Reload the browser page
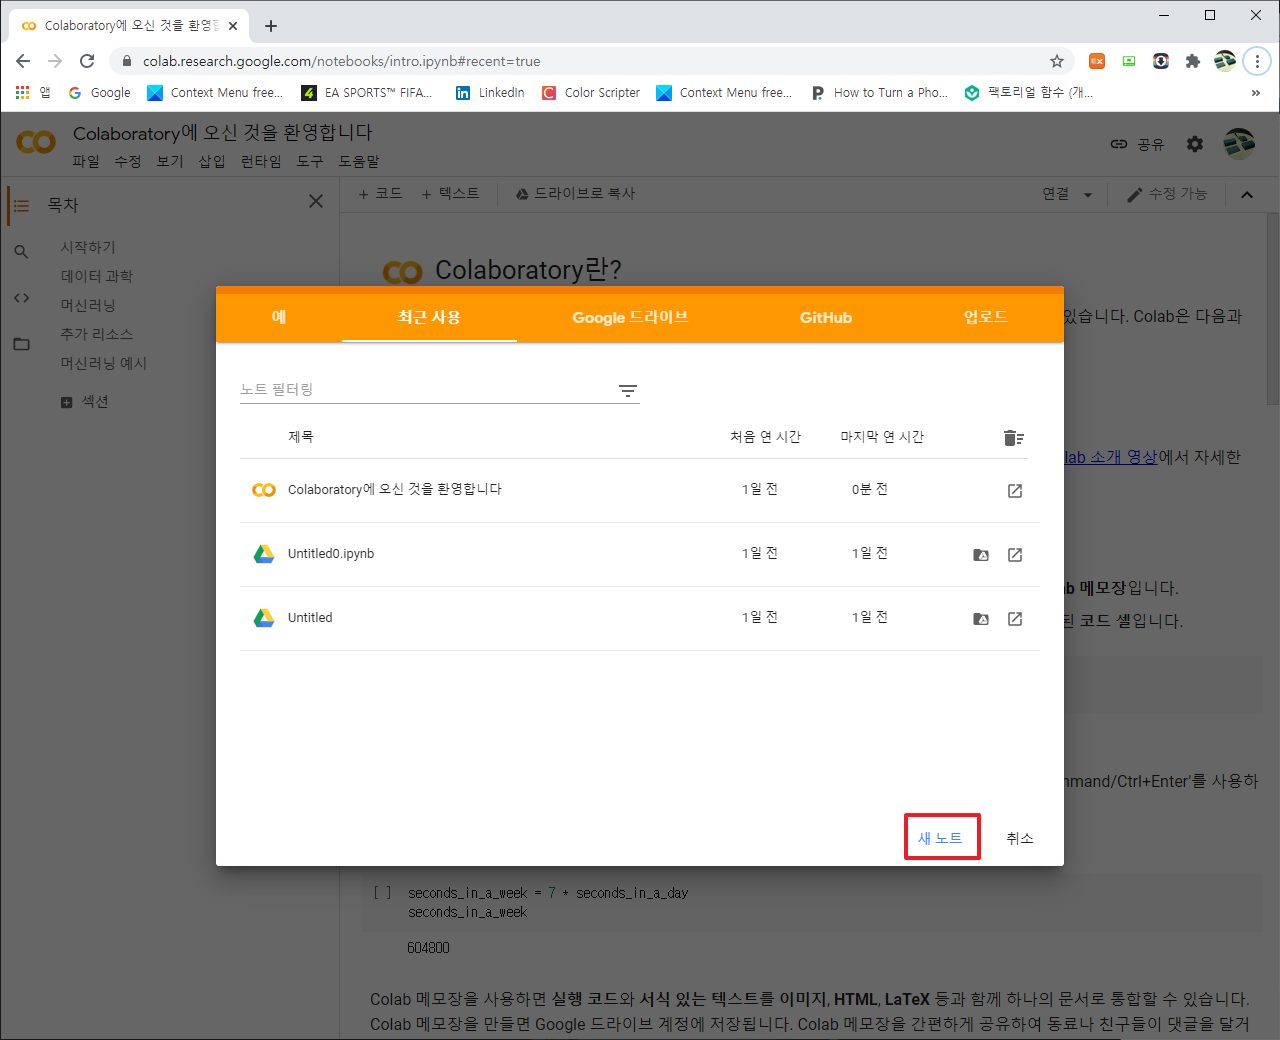The height and width of the screenshot is (1040, 1280). 87,61
